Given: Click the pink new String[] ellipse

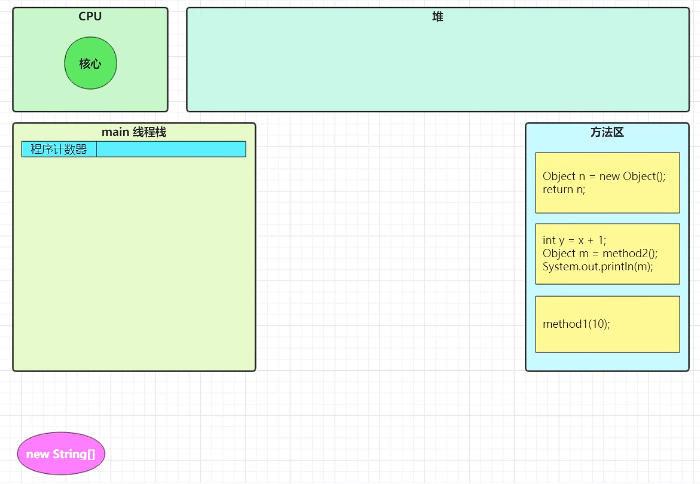Looking at the screenshot, I should tap(61, 454).
